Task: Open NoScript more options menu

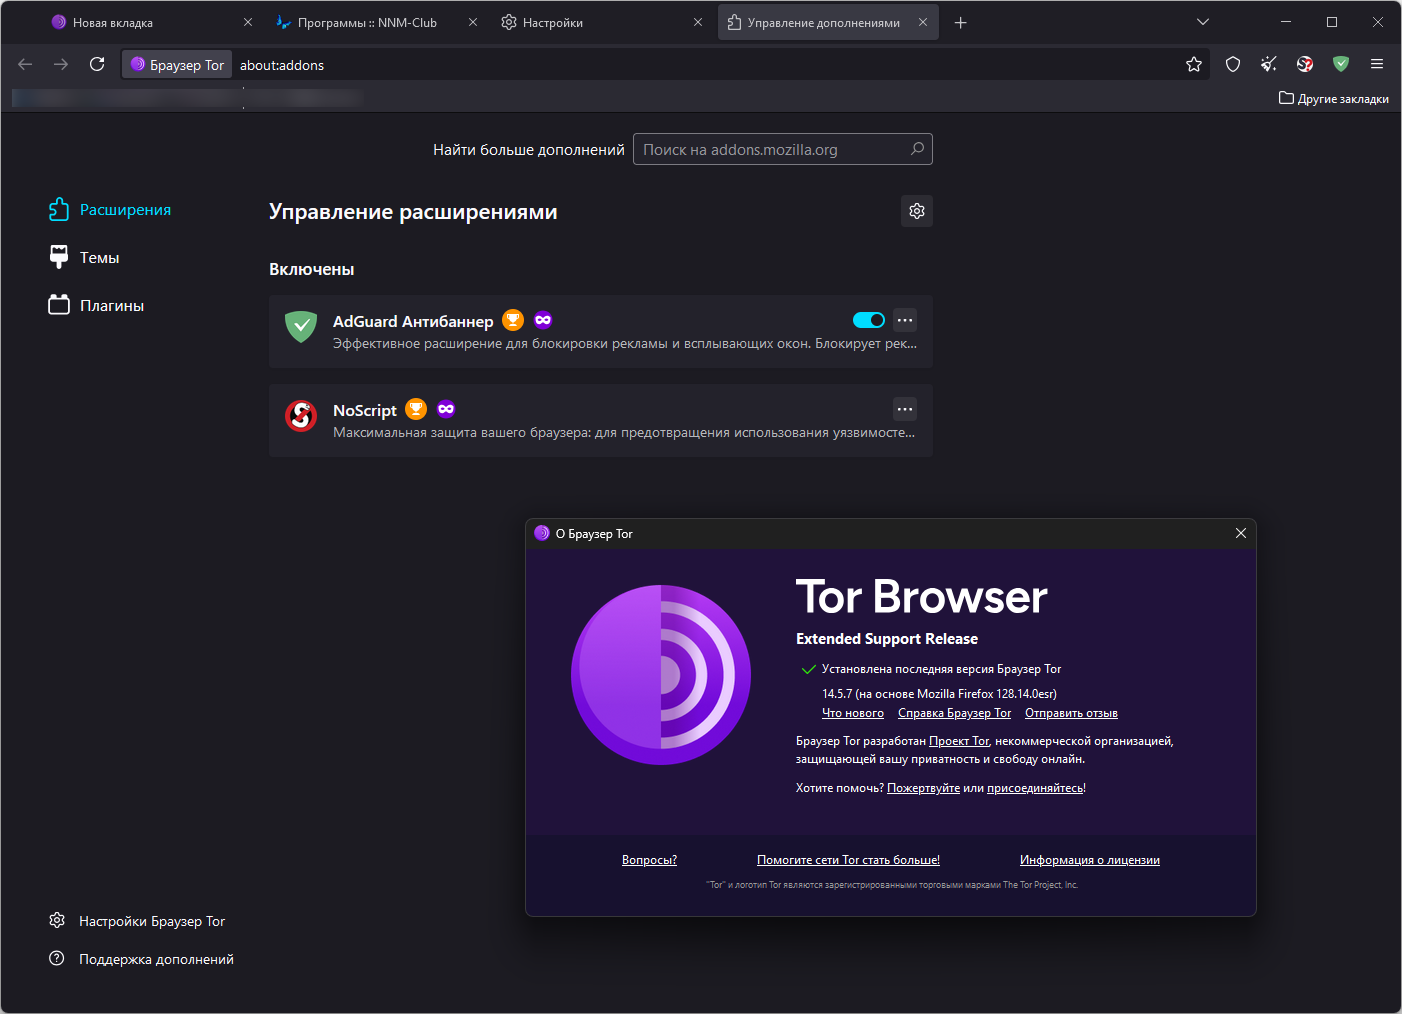Action: click(905, 409)
